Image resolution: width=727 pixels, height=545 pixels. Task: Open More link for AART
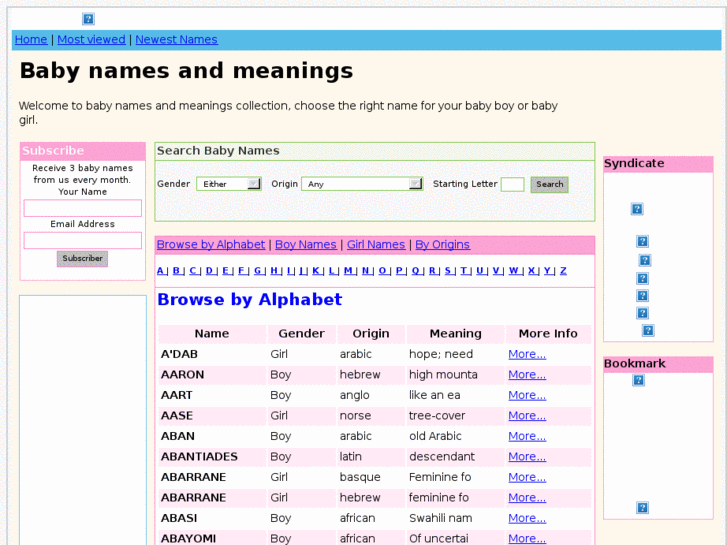point(527,395)
